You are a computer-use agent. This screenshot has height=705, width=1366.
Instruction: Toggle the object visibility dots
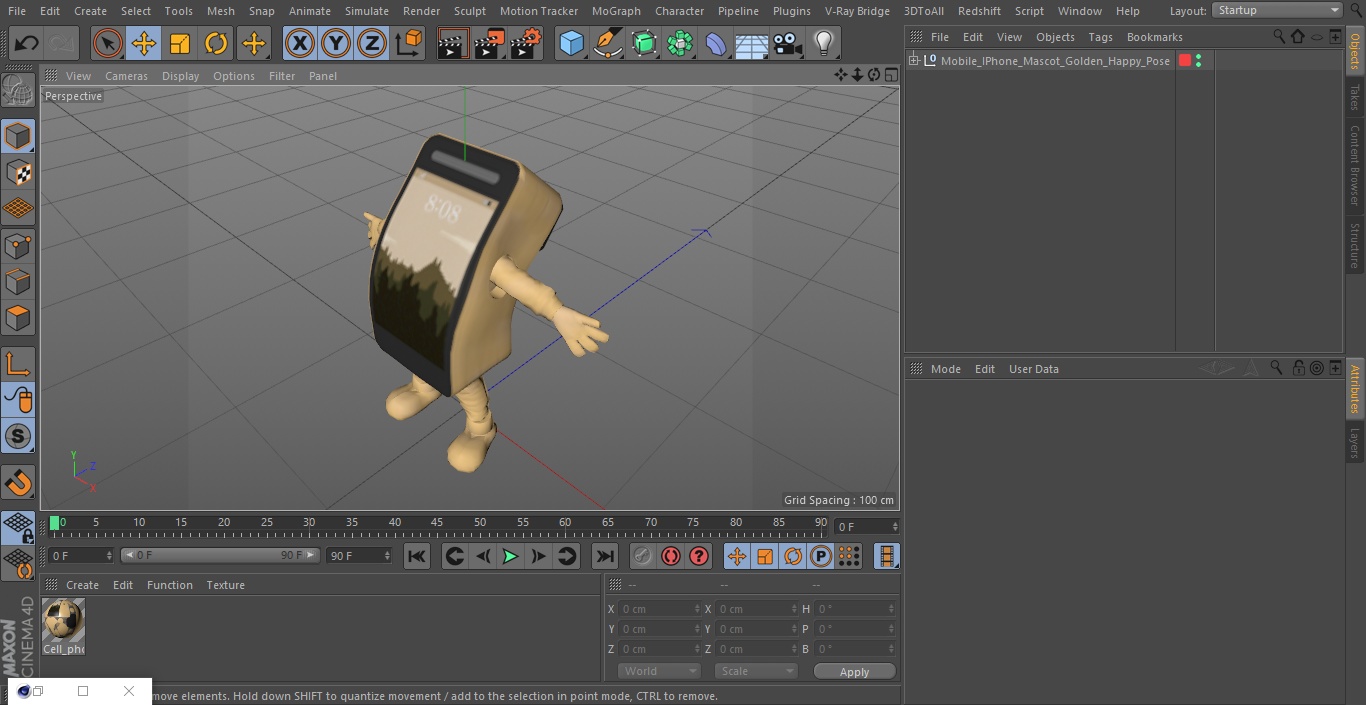[1198, 61]
